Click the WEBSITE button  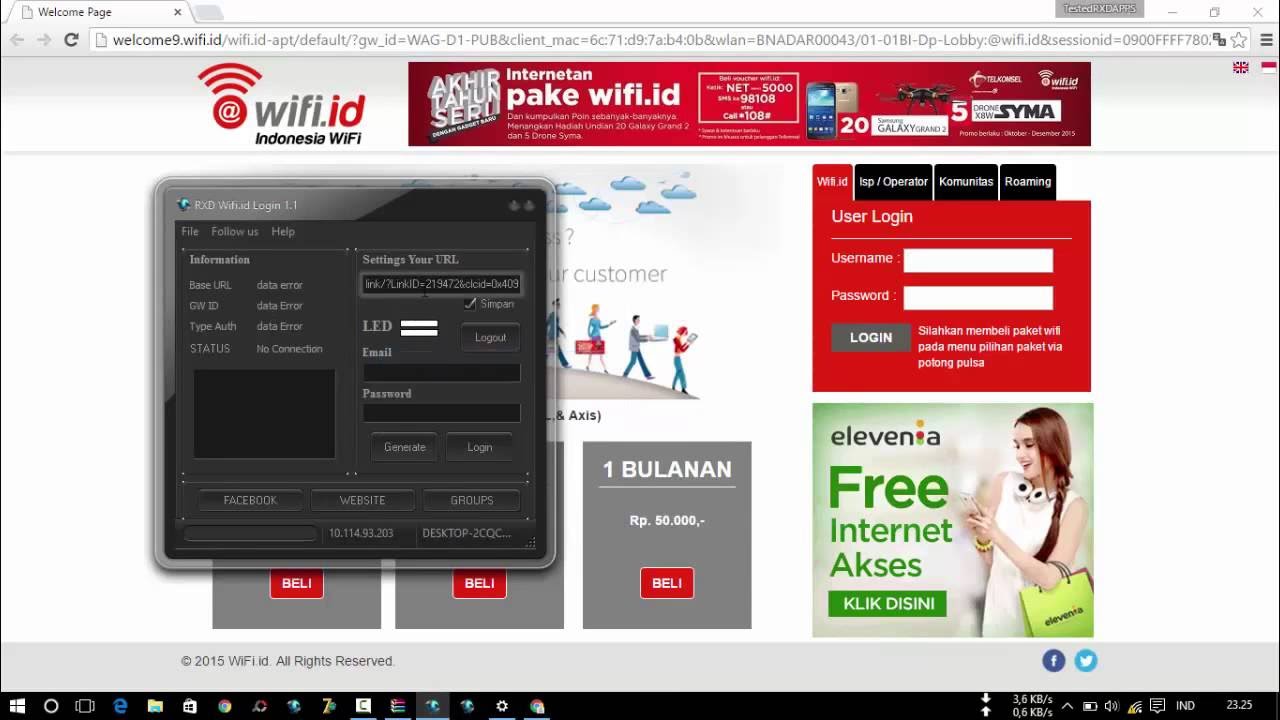[362, 500]
